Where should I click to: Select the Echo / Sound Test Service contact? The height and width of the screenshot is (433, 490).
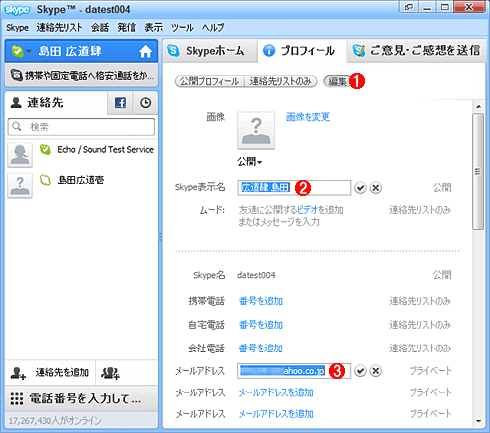point(81,154)
